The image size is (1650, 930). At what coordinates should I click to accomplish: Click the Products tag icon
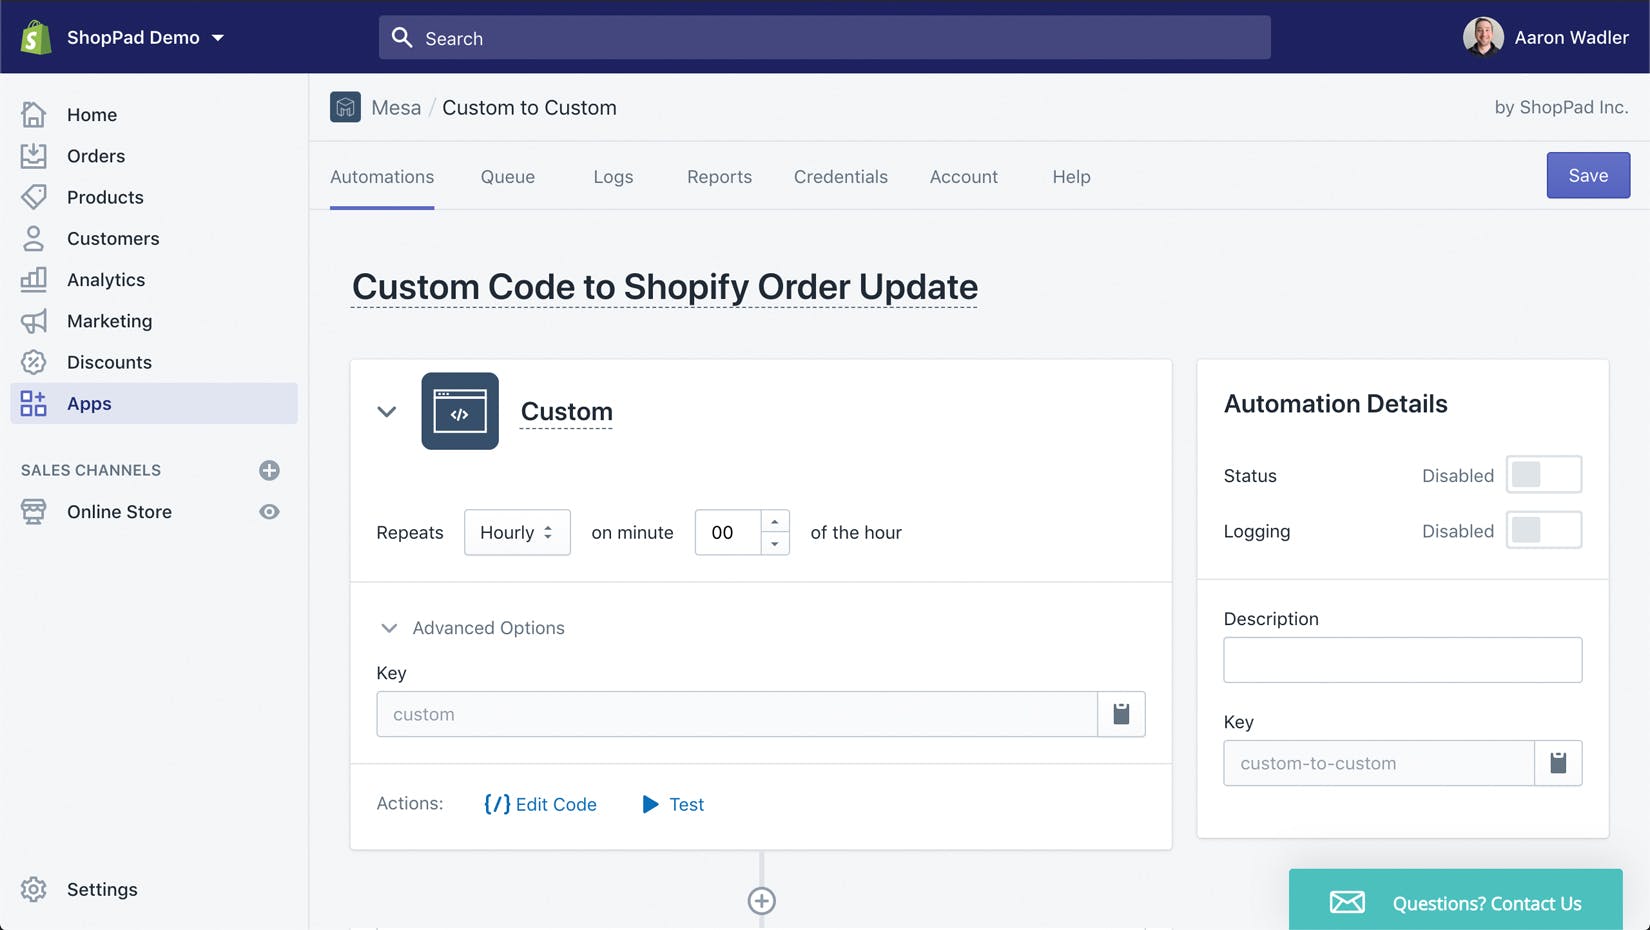33,196
